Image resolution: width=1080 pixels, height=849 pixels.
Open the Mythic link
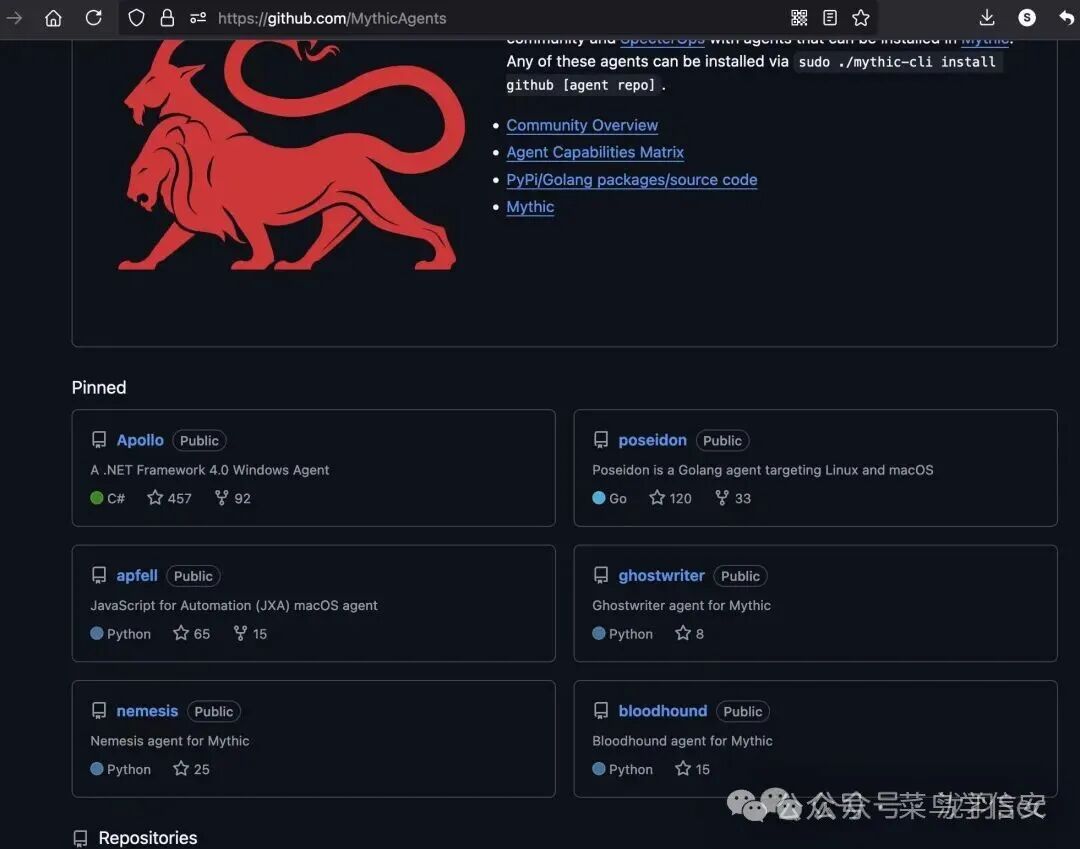tap(530, 206)
